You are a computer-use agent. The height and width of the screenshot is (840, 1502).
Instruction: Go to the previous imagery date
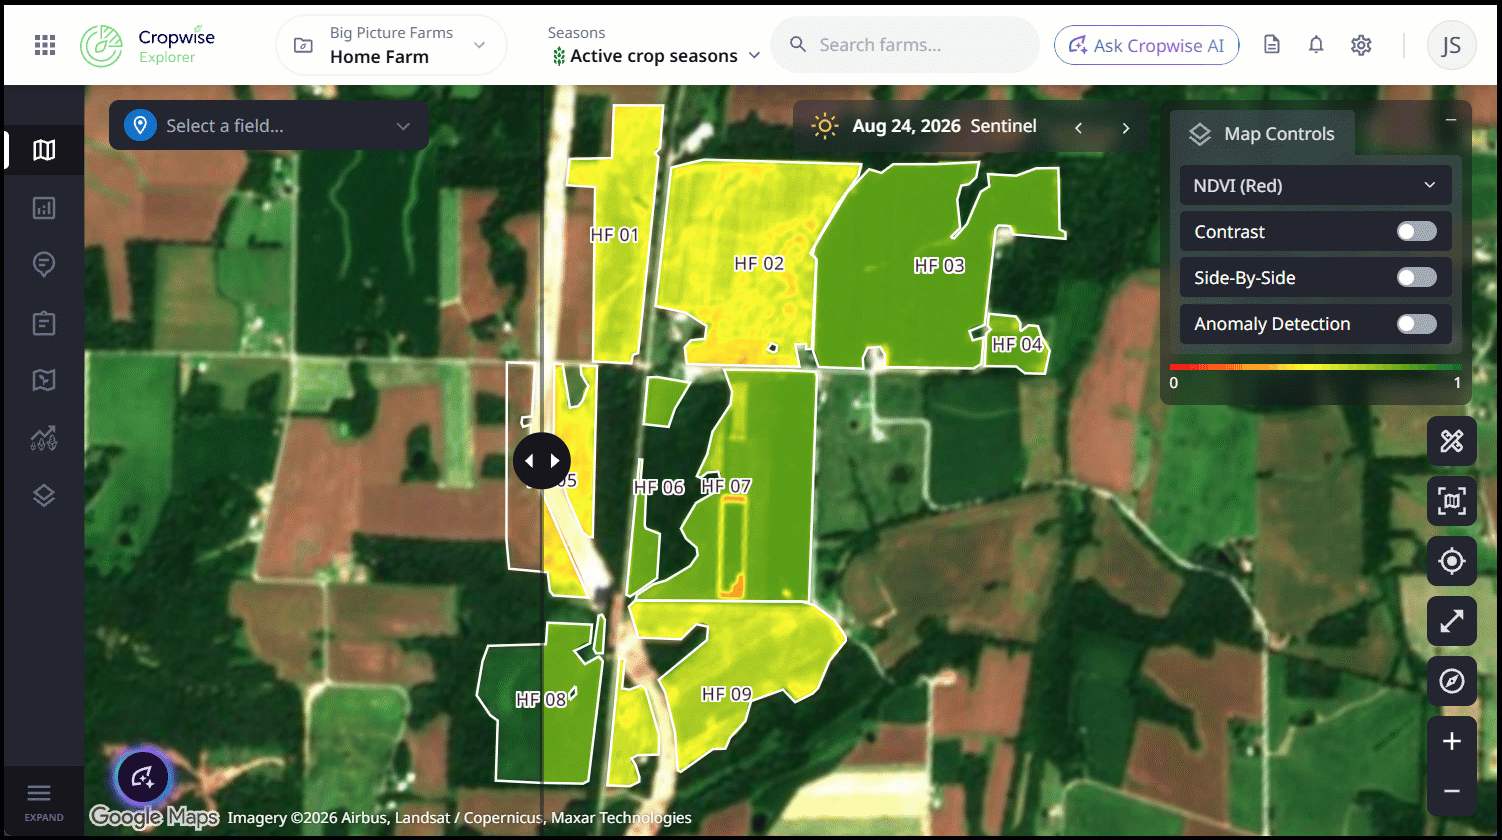pyautogui.click(x=1079, y=128)
